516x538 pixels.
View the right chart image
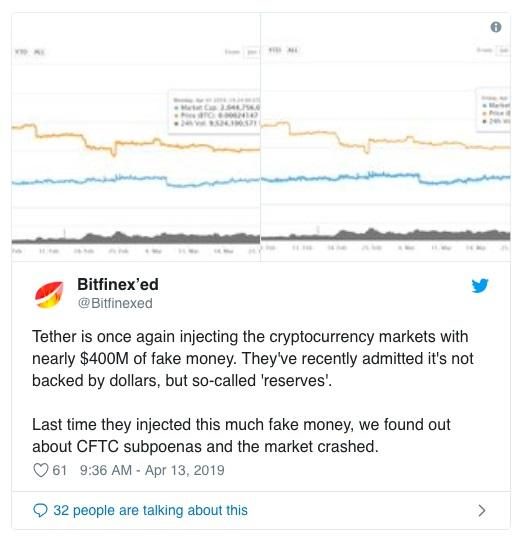tap(385, 137)
